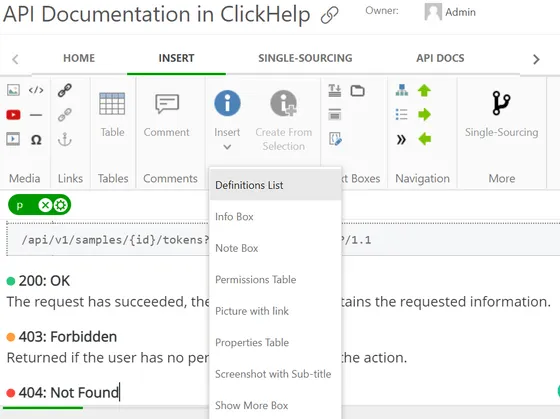Screen dimensions: 560x419
Task: Insert an anchor bookmark
Action: (65, 139)
